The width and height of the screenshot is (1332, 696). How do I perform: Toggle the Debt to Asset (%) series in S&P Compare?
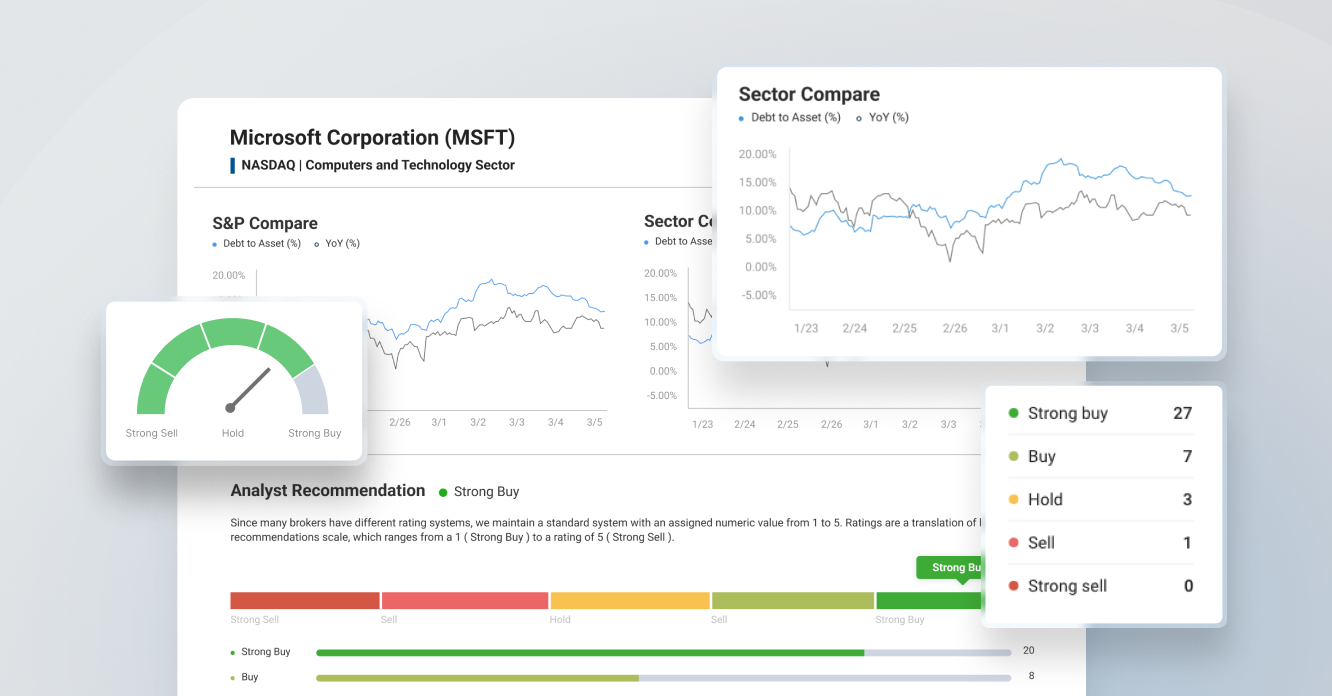click(215, 243)
